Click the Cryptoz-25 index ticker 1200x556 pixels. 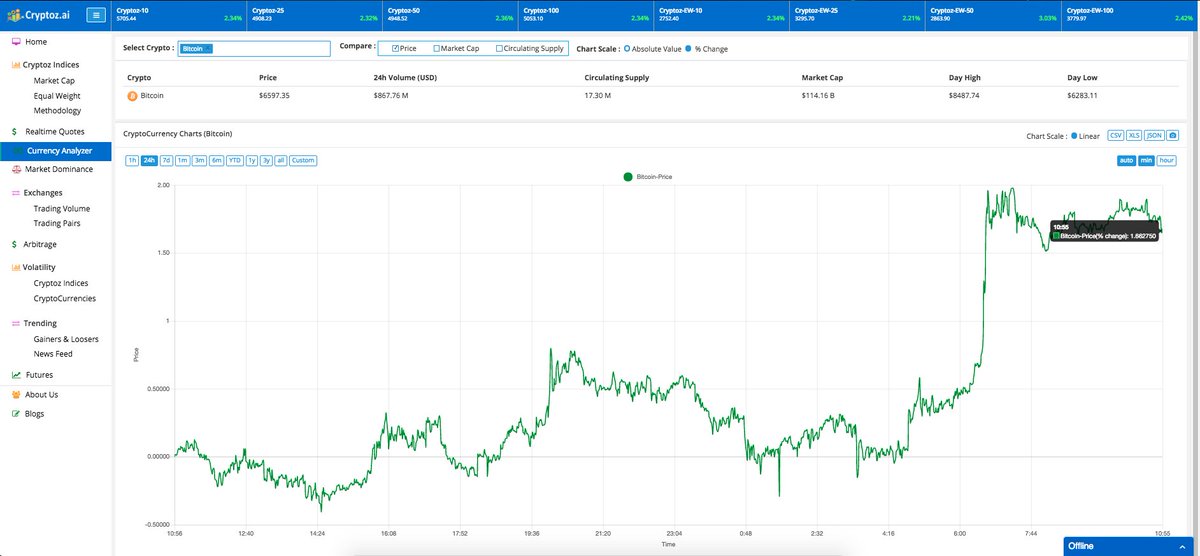315,14
